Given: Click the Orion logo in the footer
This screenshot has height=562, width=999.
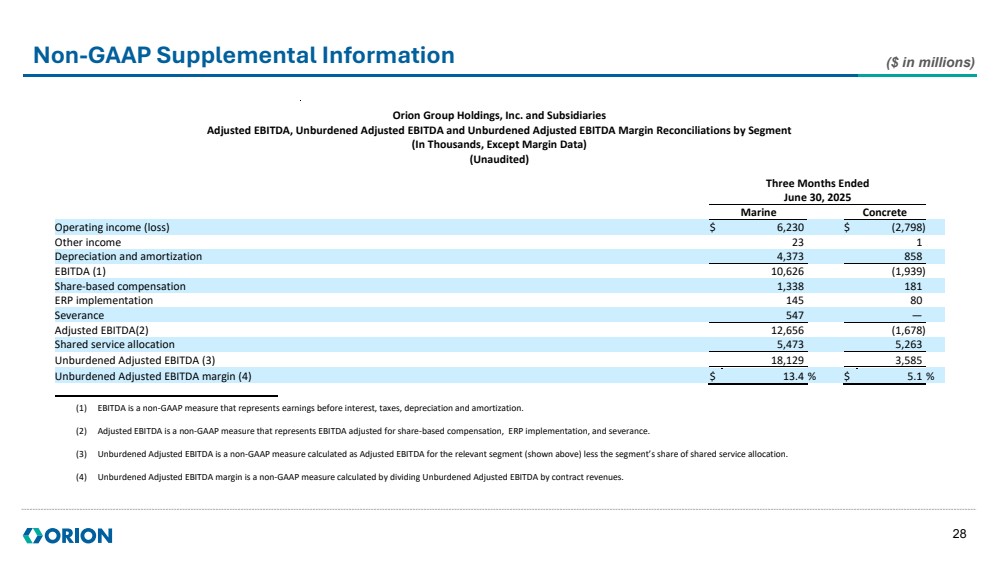Looking at the screenshot, I should (x=67, y=536).
